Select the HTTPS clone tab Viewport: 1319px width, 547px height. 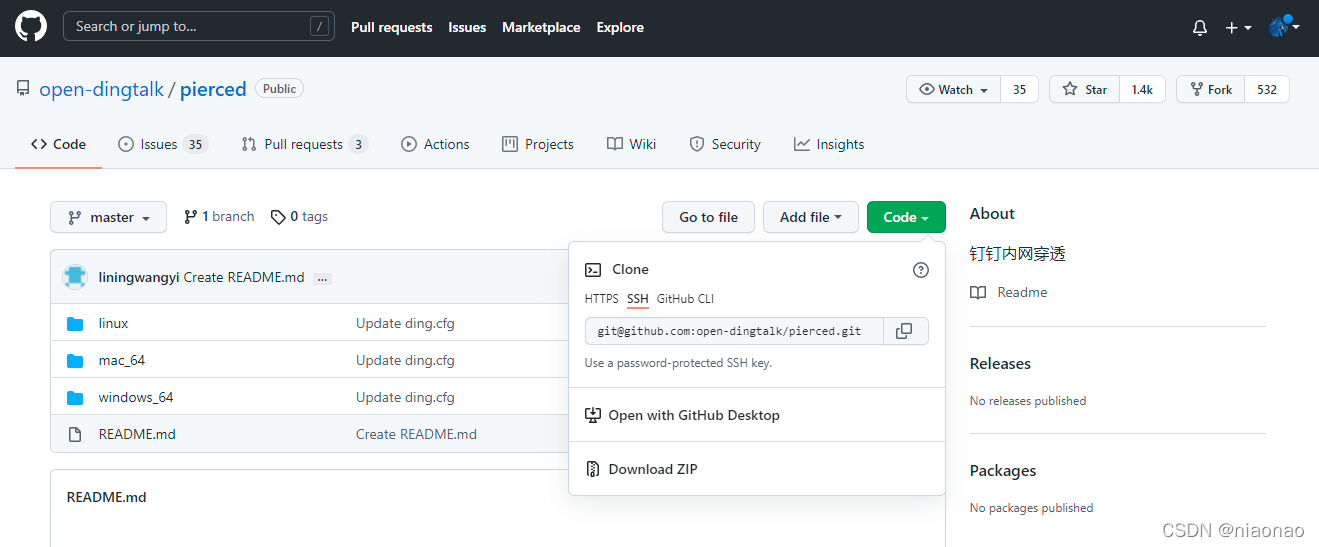point(602,299)
